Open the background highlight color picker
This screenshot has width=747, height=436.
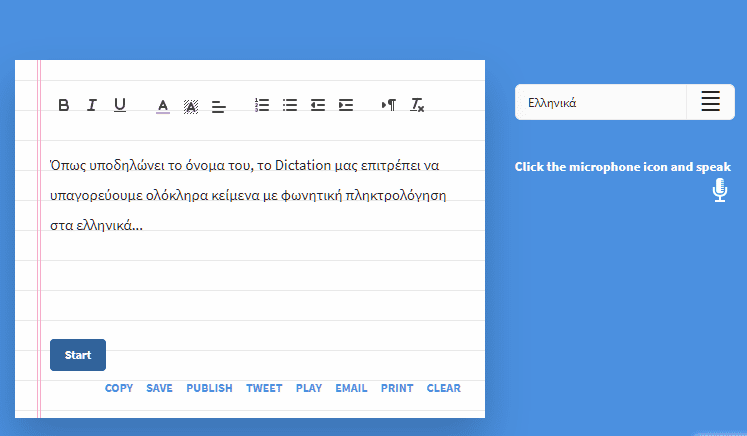tap(191, 105)
